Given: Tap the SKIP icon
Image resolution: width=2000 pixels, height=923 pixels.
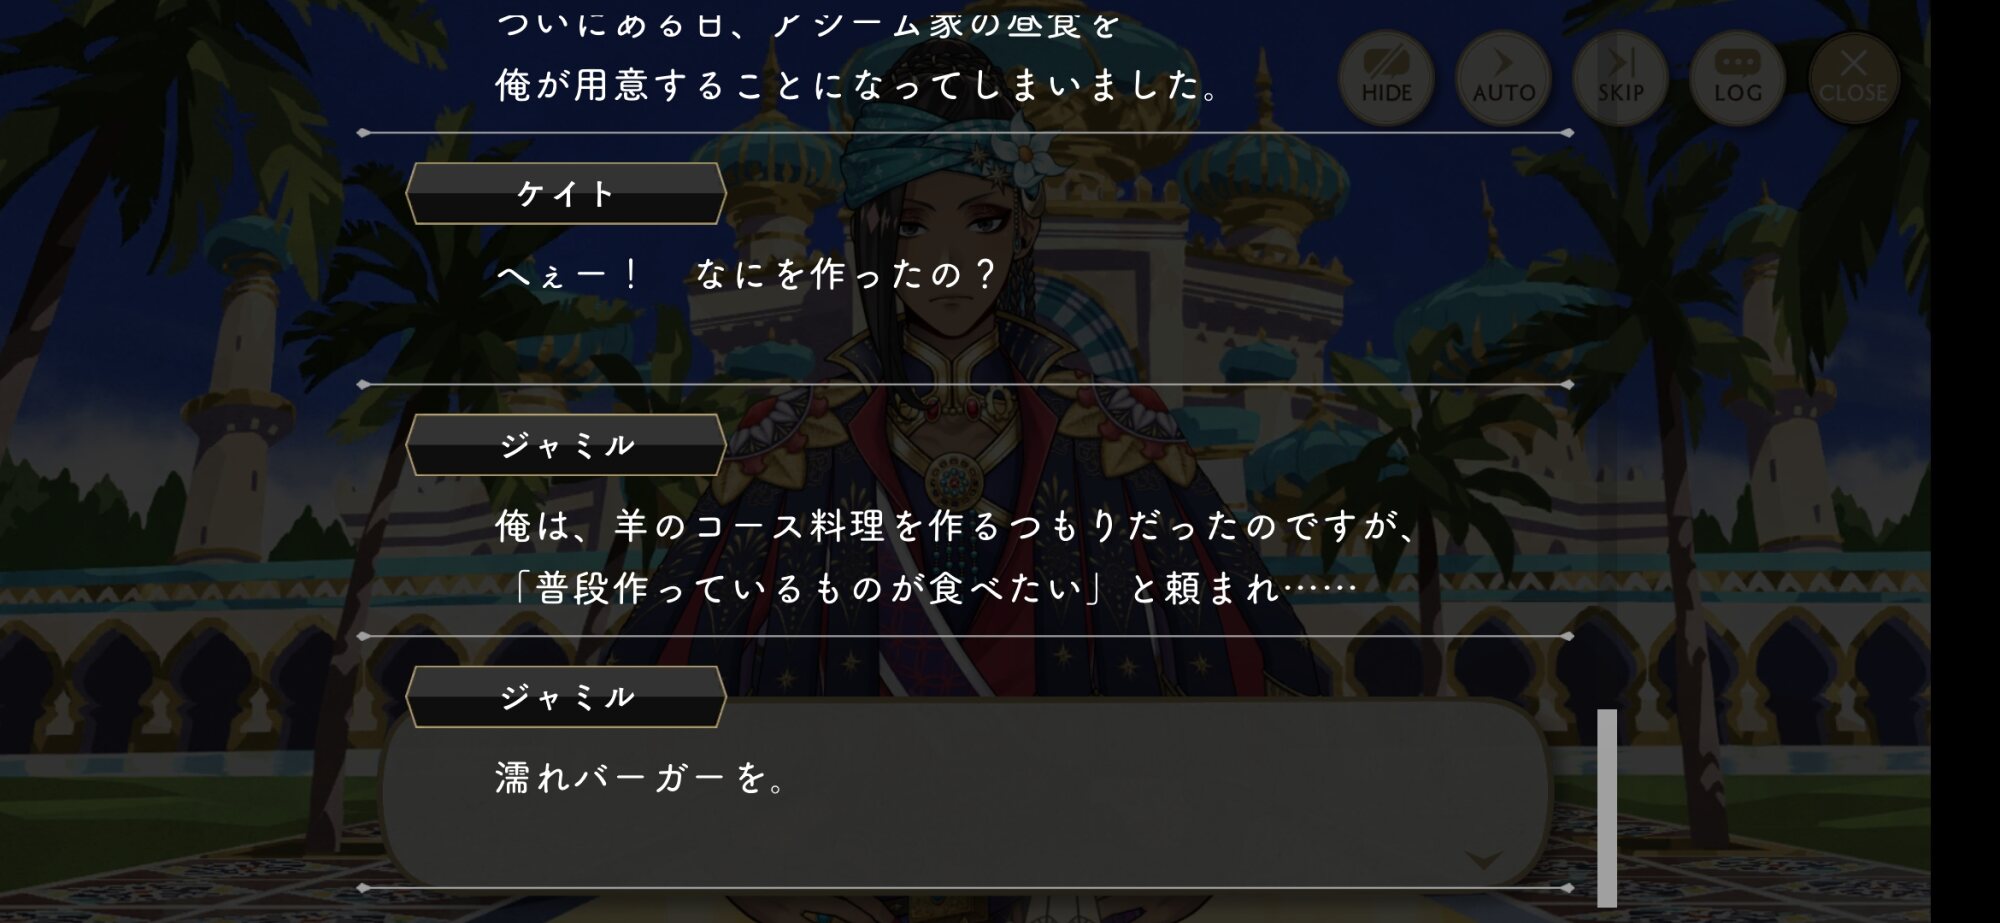Looking at the screenshot, I should click(1620, 77).
